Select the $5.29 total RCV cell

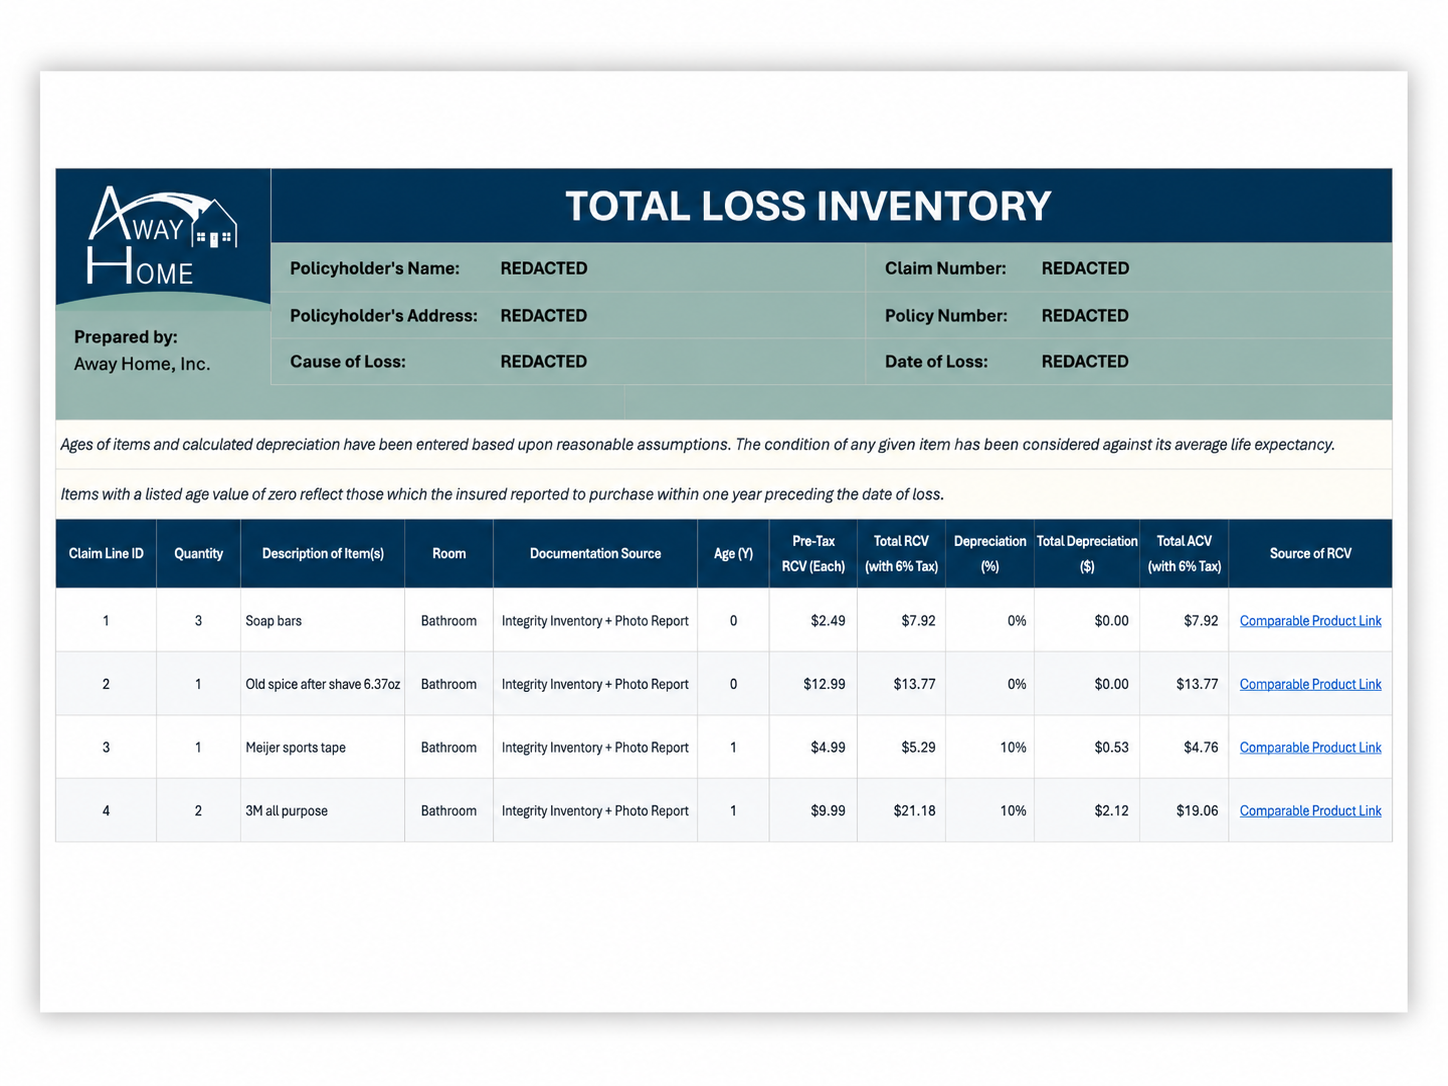click(901, 747)
